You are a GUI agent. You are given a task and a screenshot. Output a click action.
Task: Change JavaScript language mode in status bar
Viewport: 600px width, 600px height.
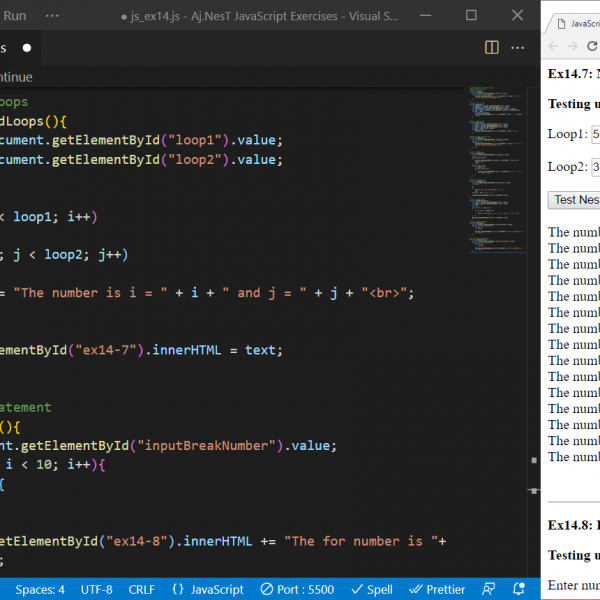[208, 589]
